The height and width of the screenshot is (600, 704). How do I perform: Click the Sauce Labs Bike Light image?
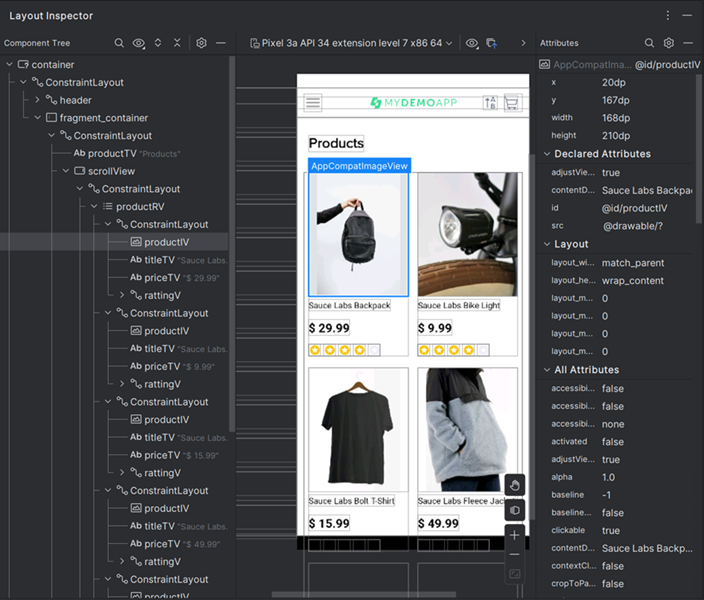click(x=467, y=234)
